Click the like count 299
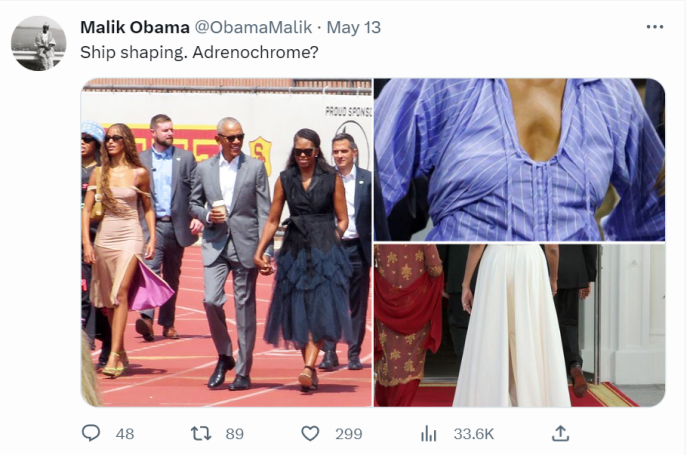 pyautogui.click(x=348, y=433)
